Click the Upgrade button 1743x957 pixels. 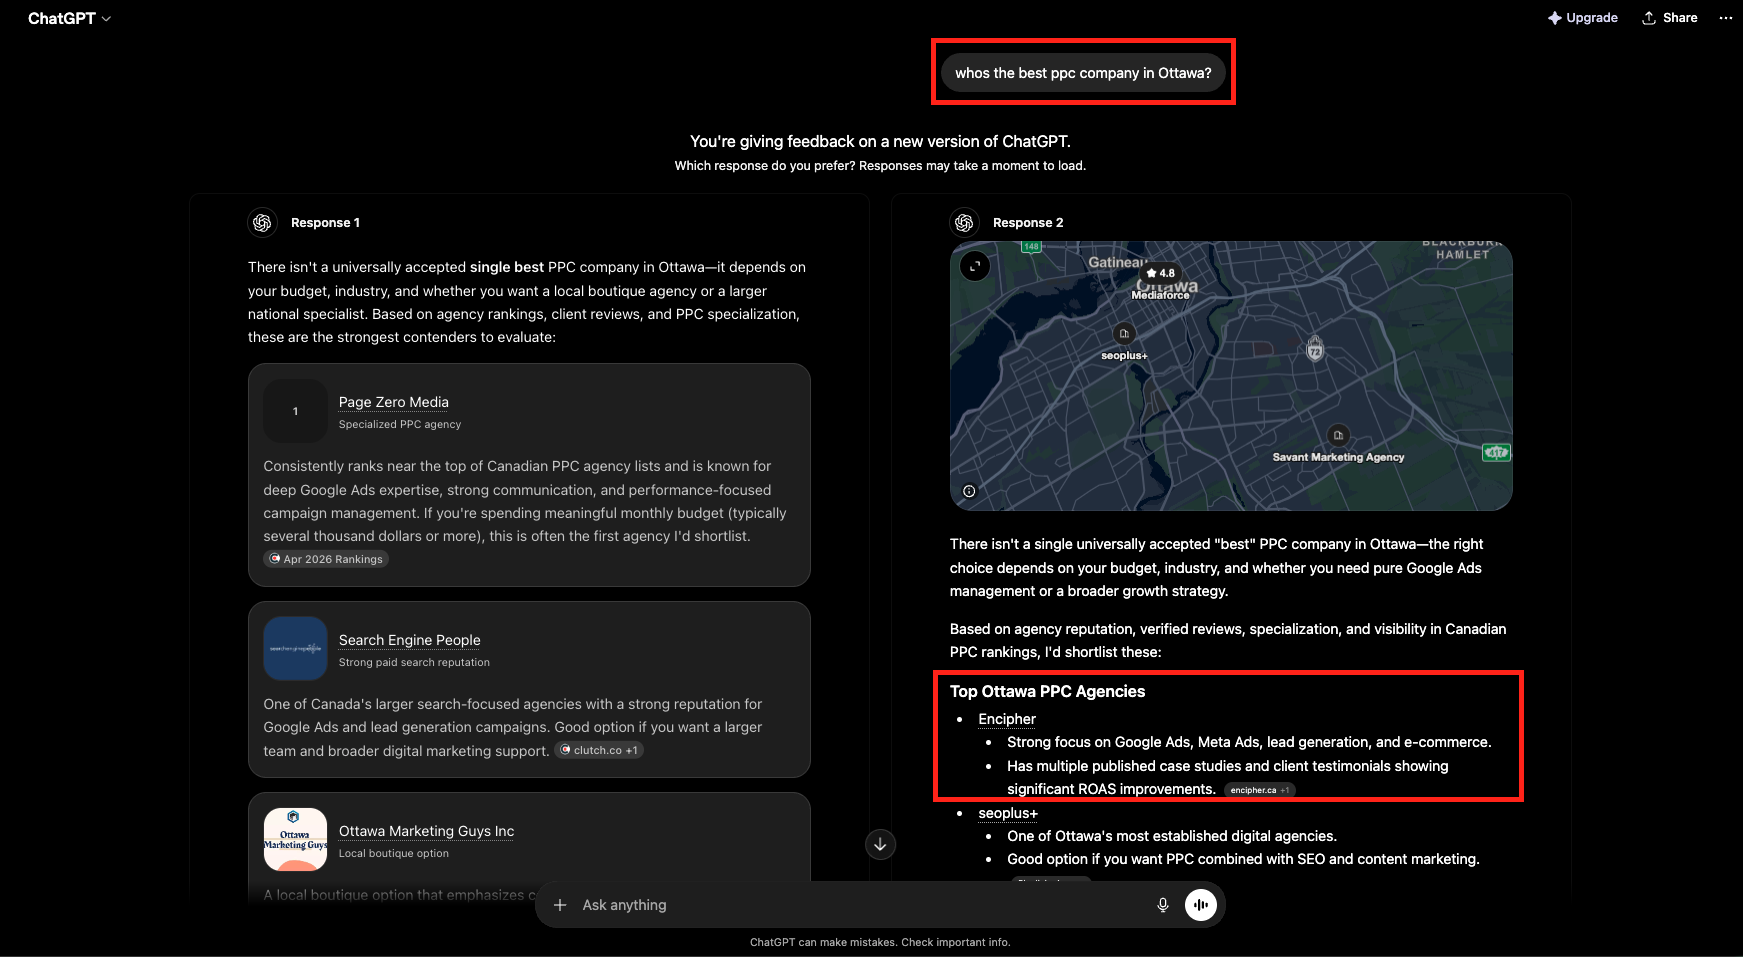[1583, 18]
